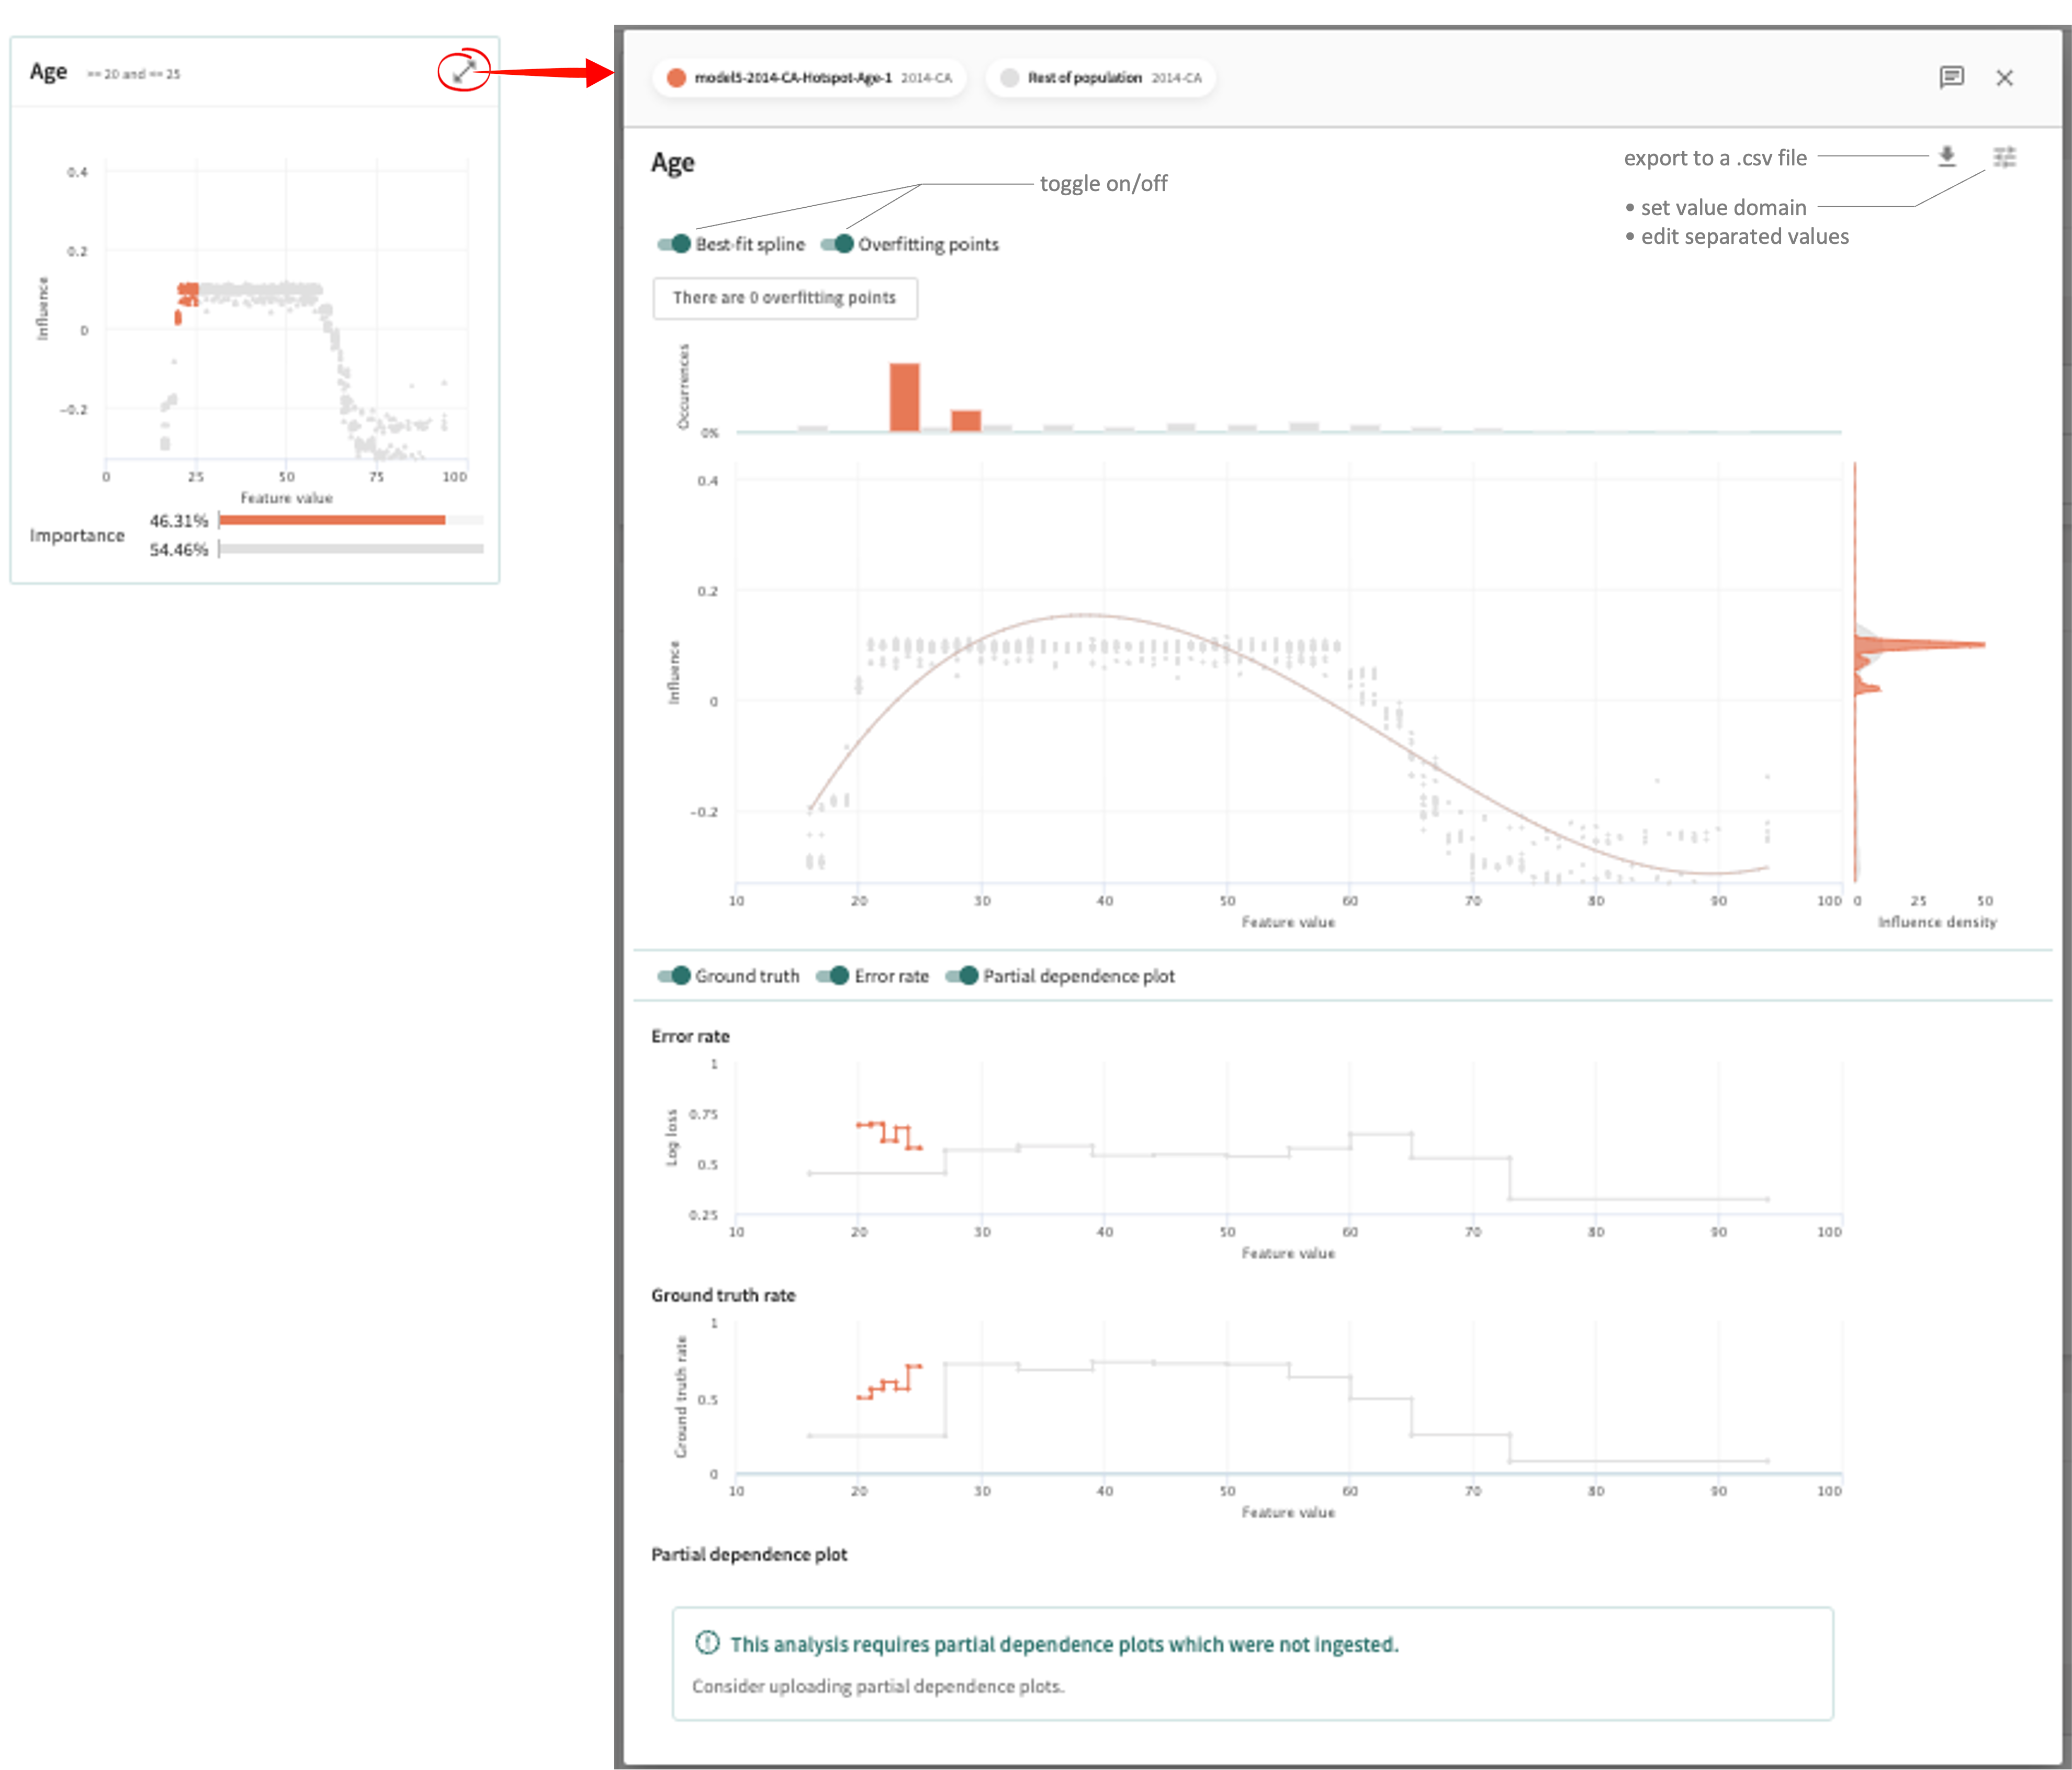Click the 'Consider uploading partial dependence plots.' text
This screenshot has height=1770, width=2072.
pyautogui.click(x=878, y=1686)
